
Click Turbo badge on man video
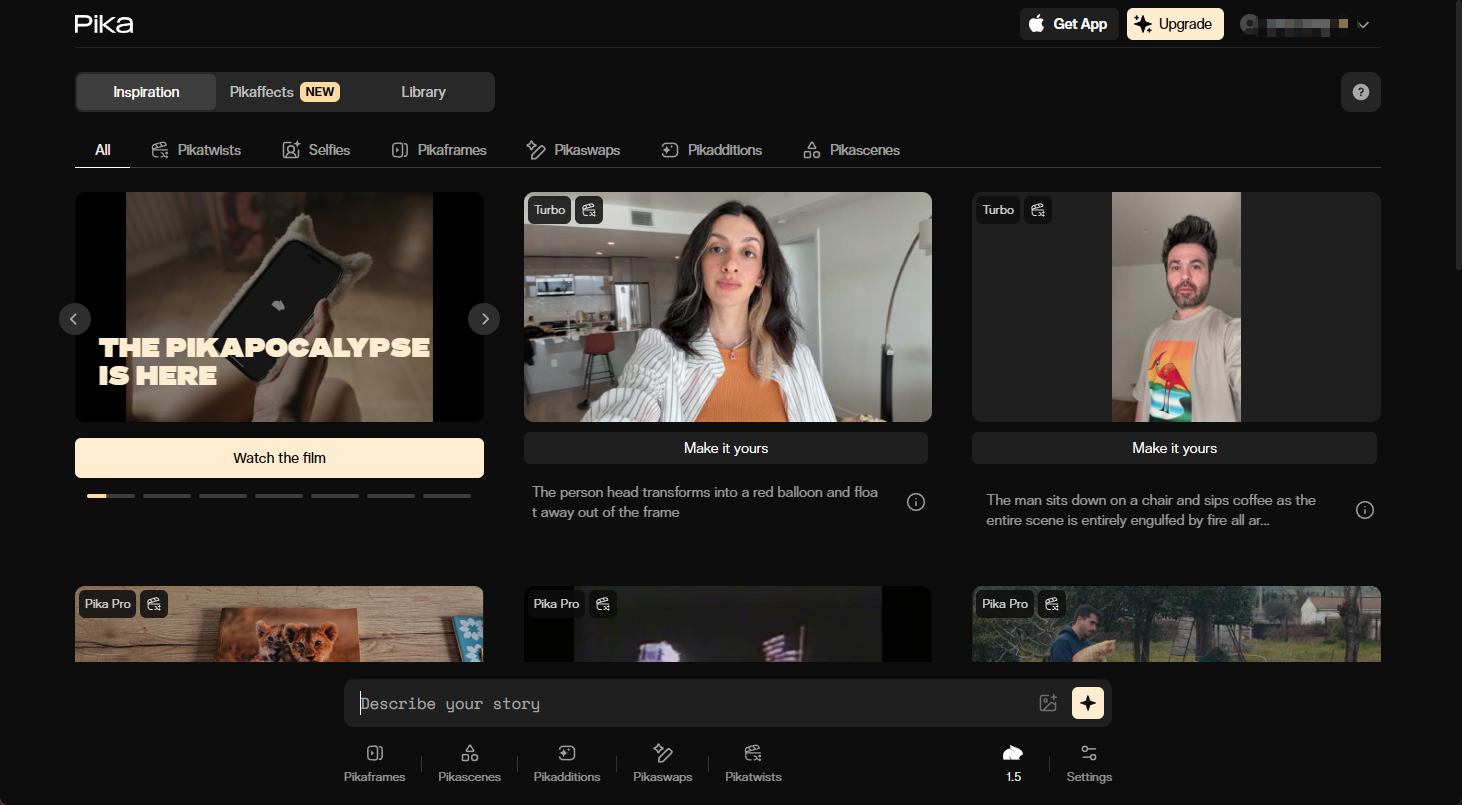[x=998, y=210]
